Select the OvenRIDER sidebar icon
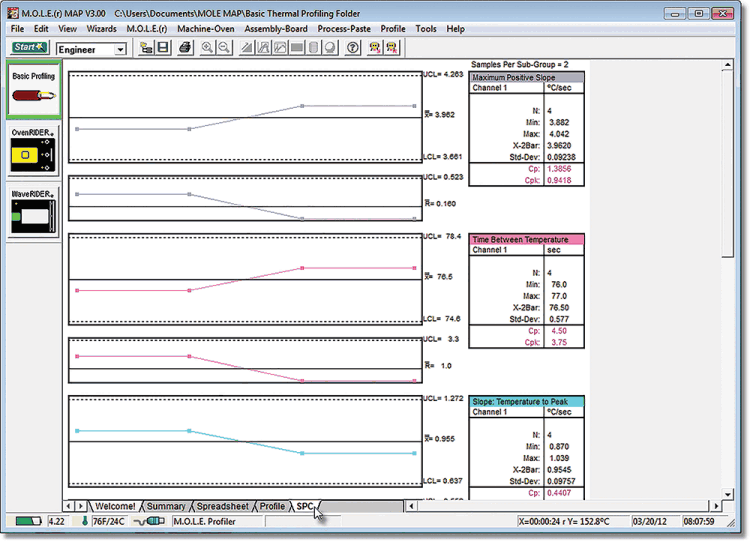The width and height of the screenshot is (750, 542). [34, 153]
